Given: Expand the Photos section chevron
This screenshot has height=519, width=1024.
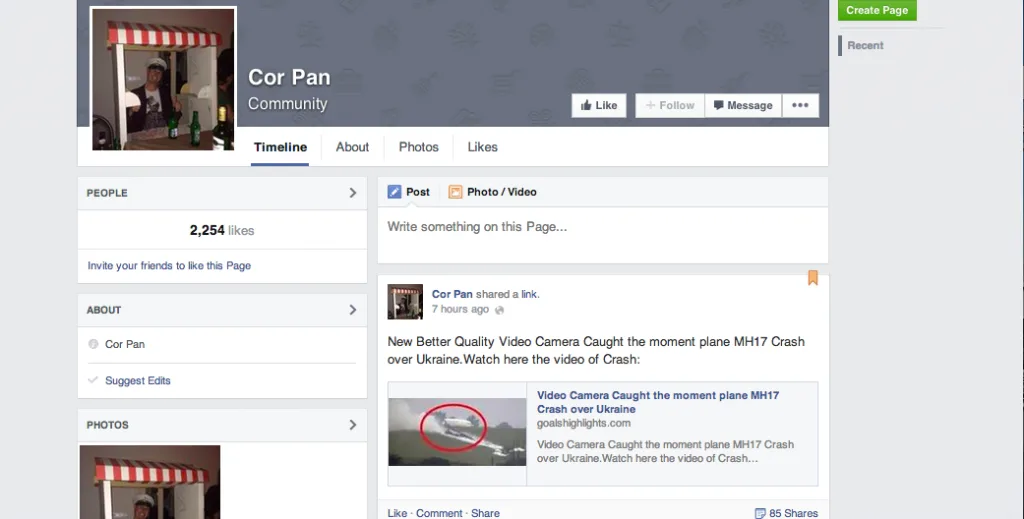Looking at the screenshot, I should (x=352, y=425).
